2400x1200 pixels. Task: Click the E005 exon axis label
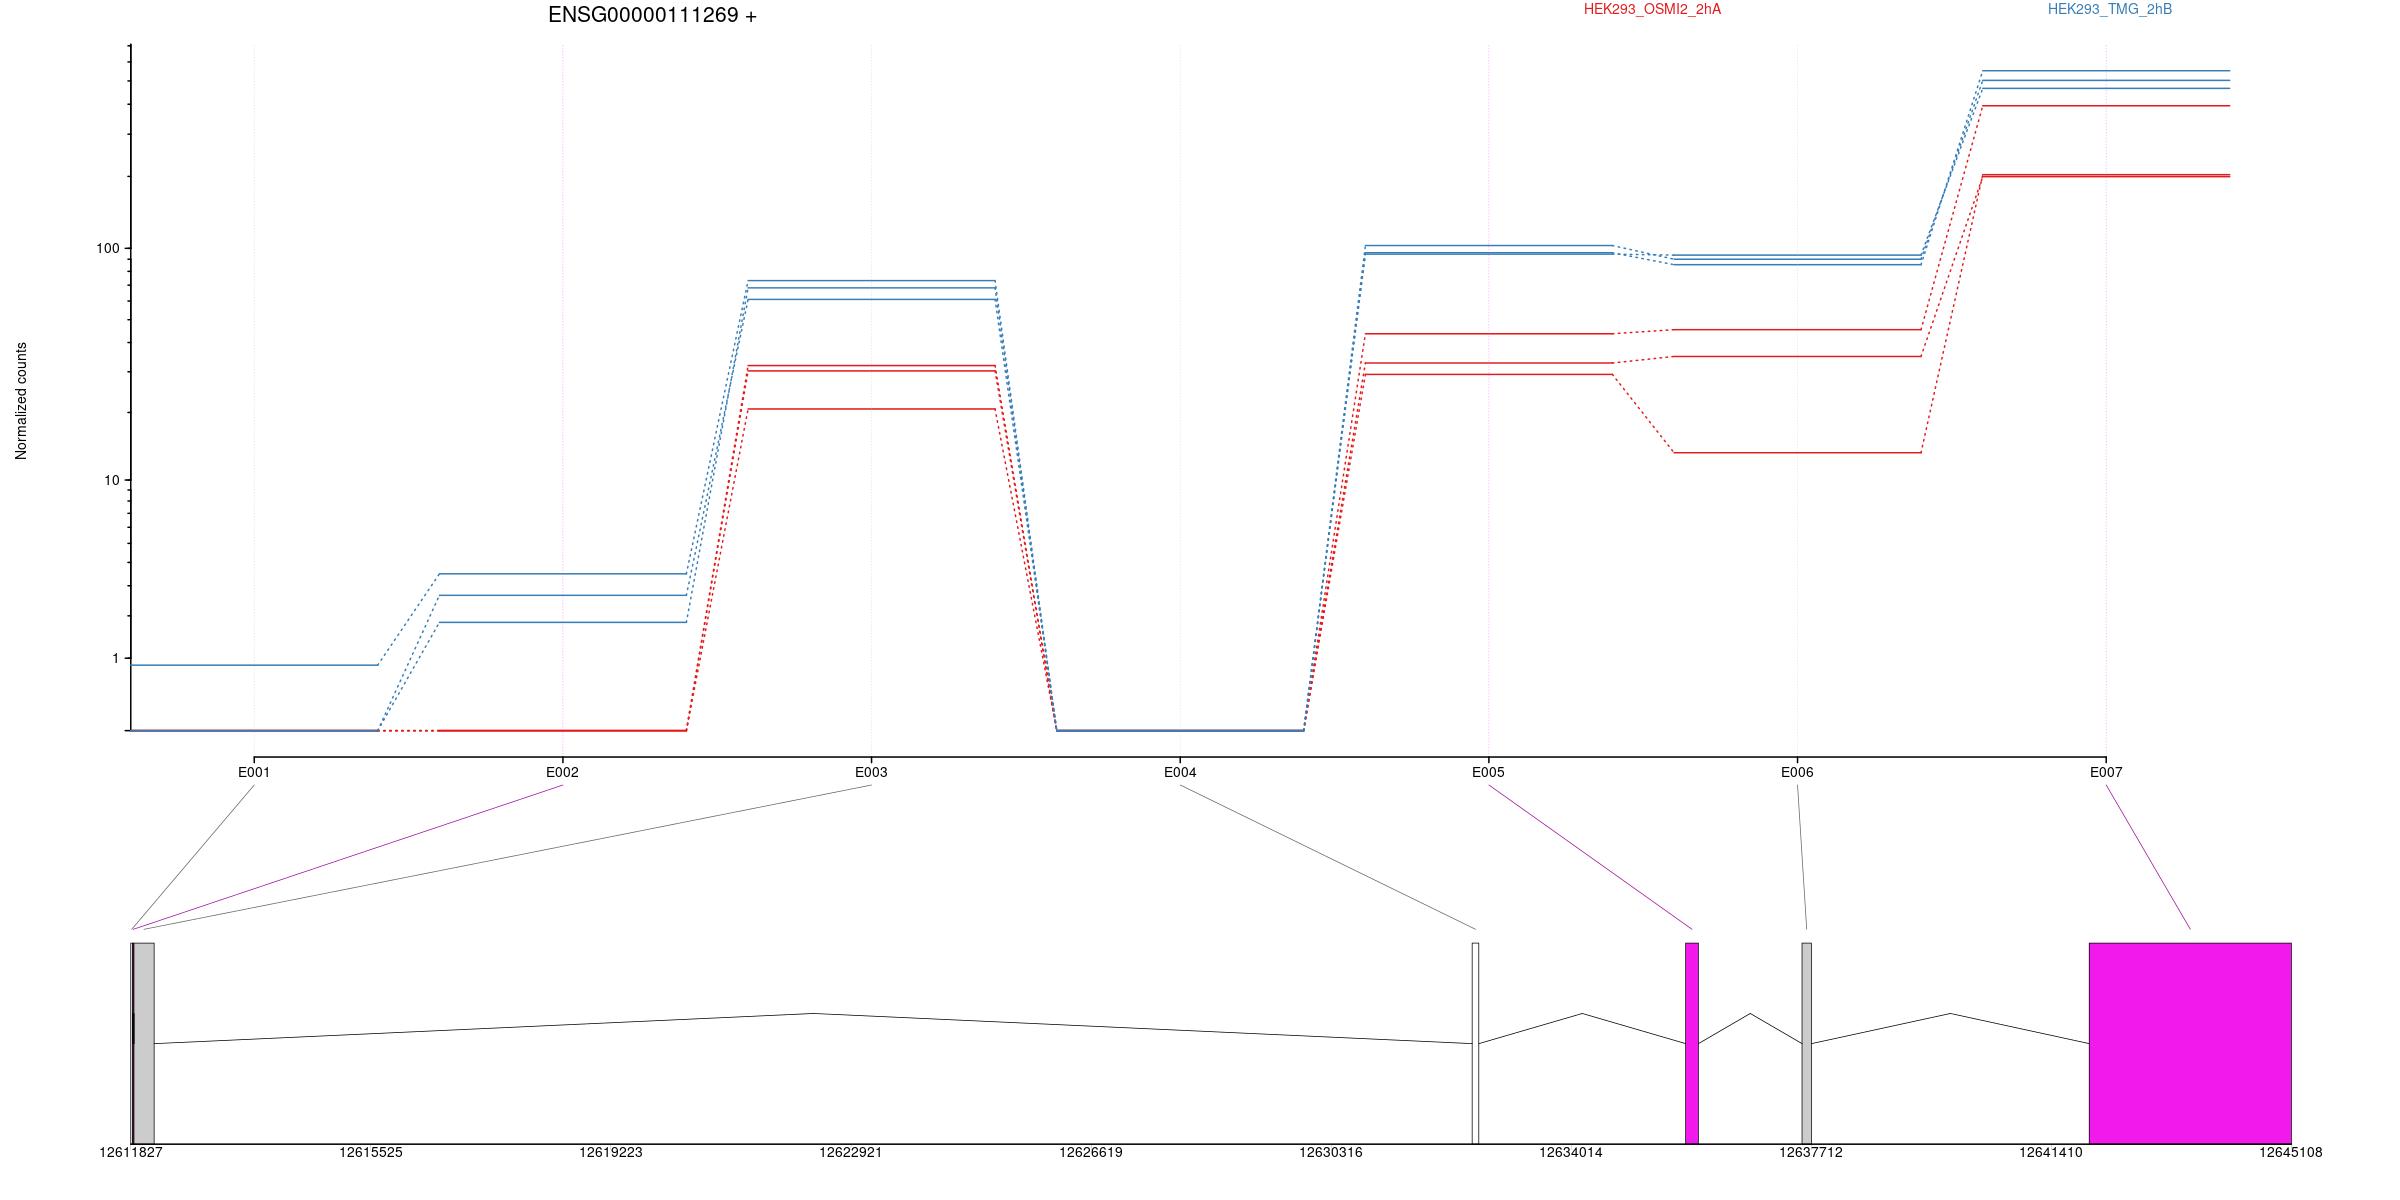tap(1488, 772)
